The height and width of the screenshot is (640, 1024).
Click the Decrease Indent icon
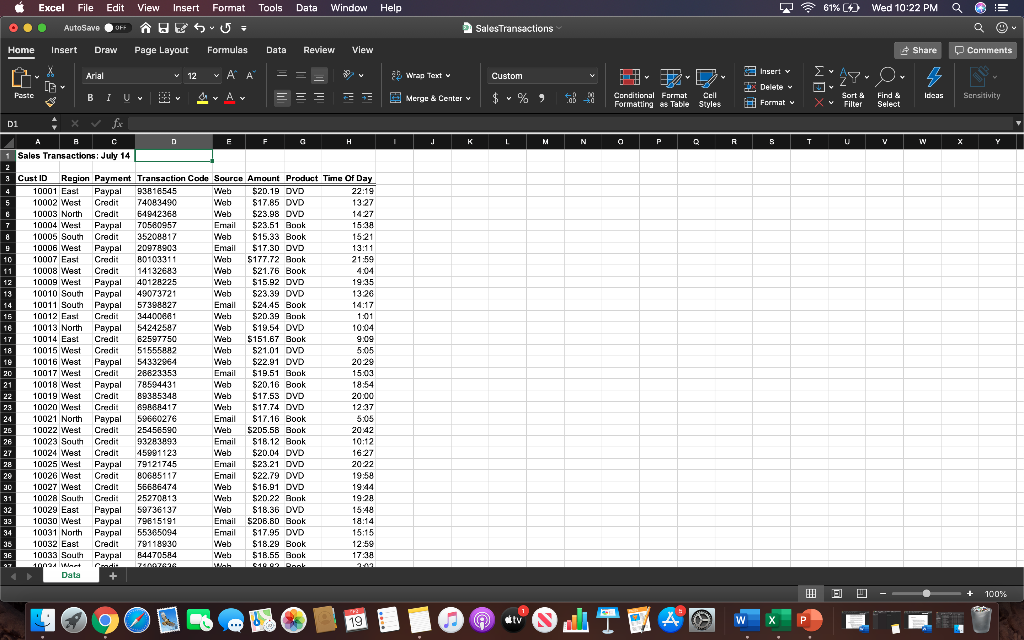tap(348, 98)
